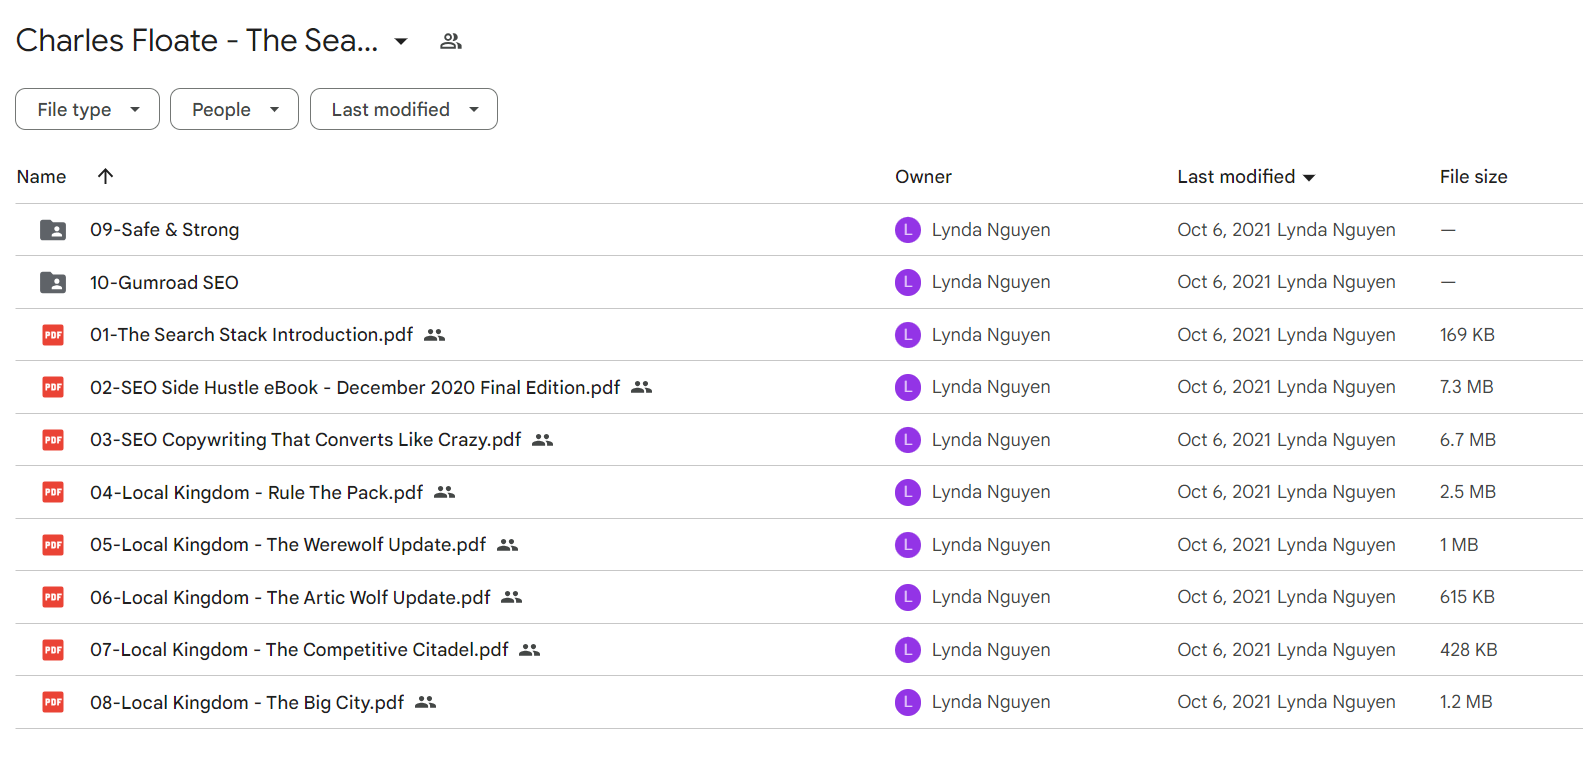Open the 10-Gumroad SEO folder name
This screenshot has height=781, width=1583.
[164, 283]
